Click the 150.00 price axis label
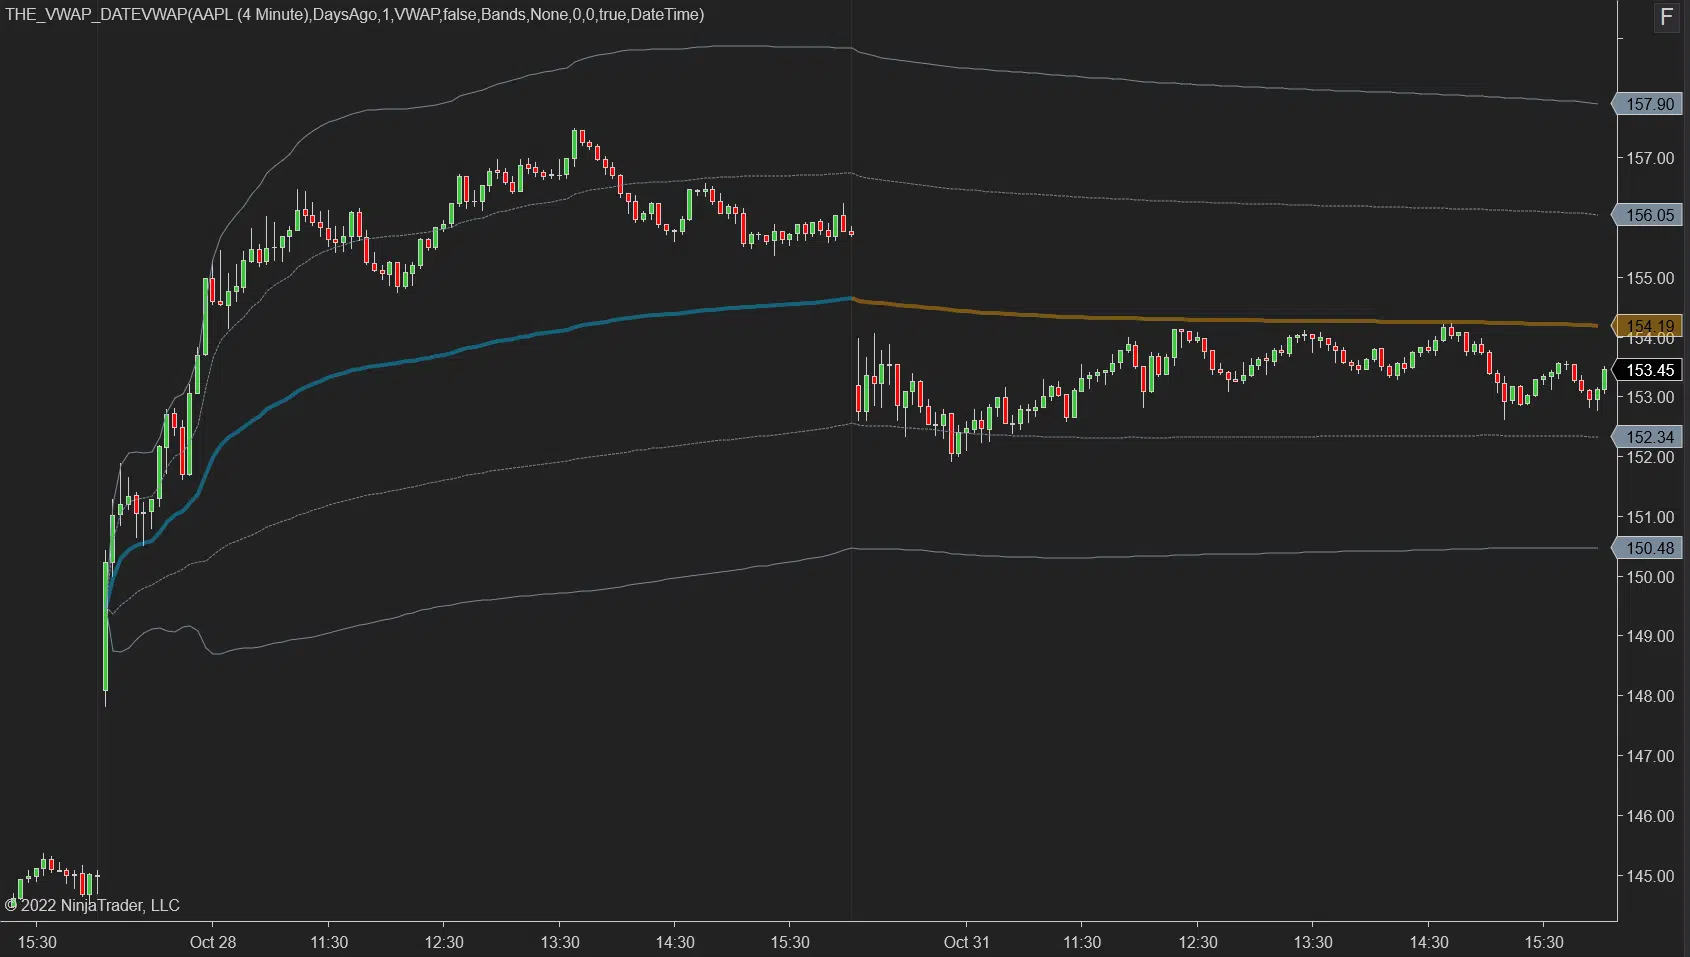Screen dimensions: 1690x957 (1650, 577)
